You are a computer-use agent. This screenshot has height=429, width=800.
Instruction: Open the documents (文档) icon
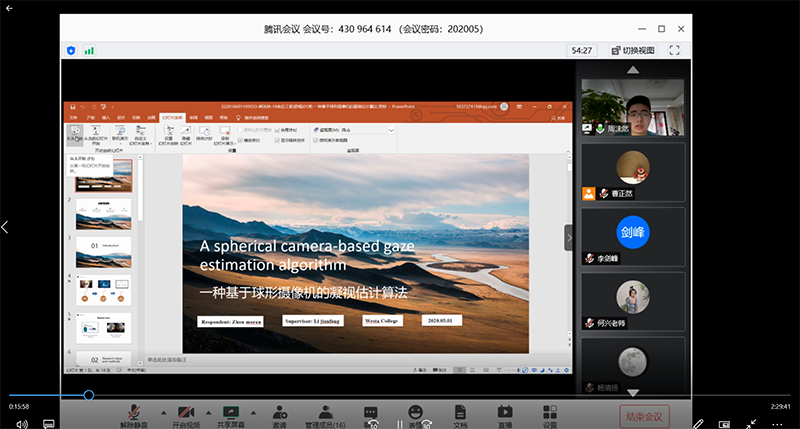(460, 414)
